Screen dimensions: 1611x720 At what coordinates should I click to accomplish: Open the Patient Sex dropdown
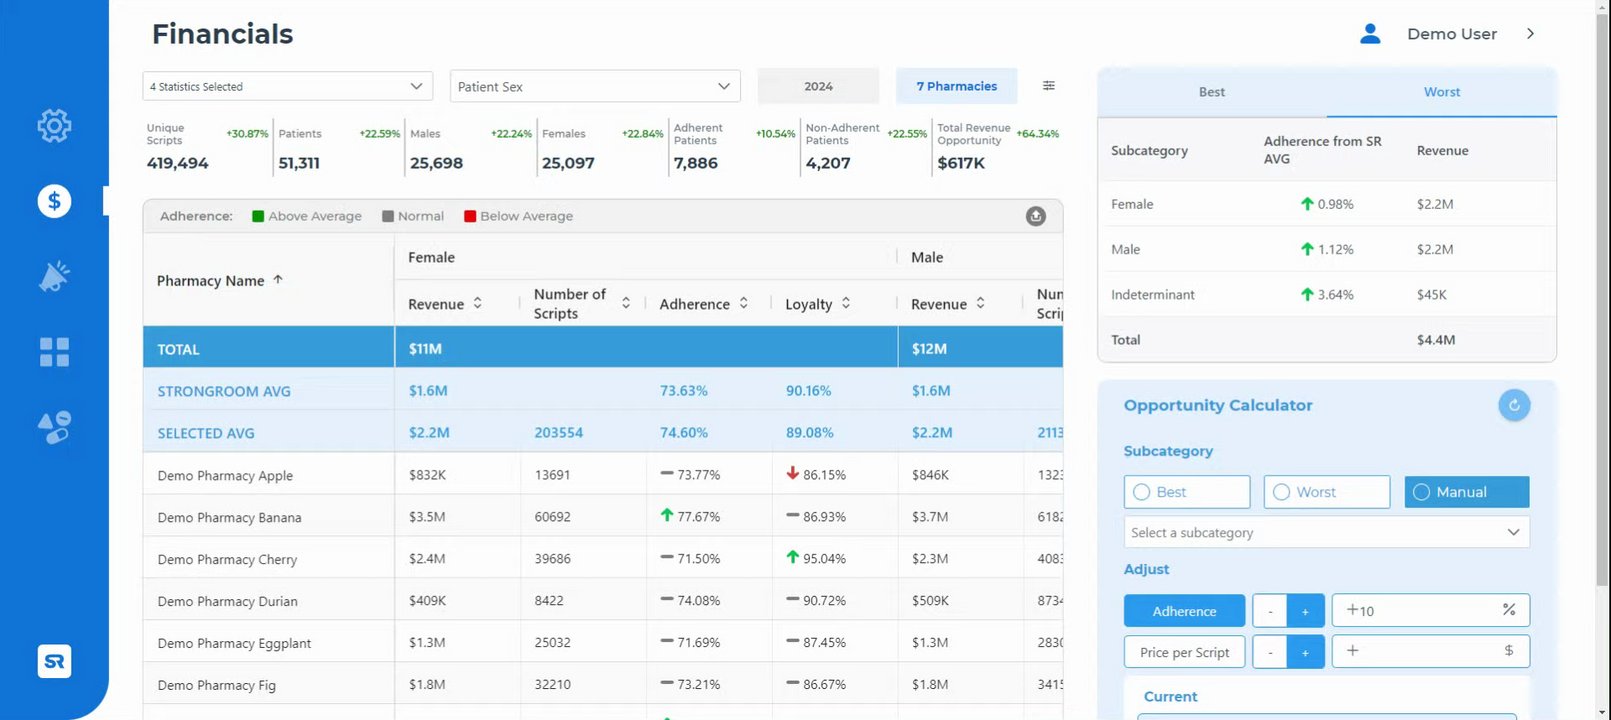click(595, 86)
